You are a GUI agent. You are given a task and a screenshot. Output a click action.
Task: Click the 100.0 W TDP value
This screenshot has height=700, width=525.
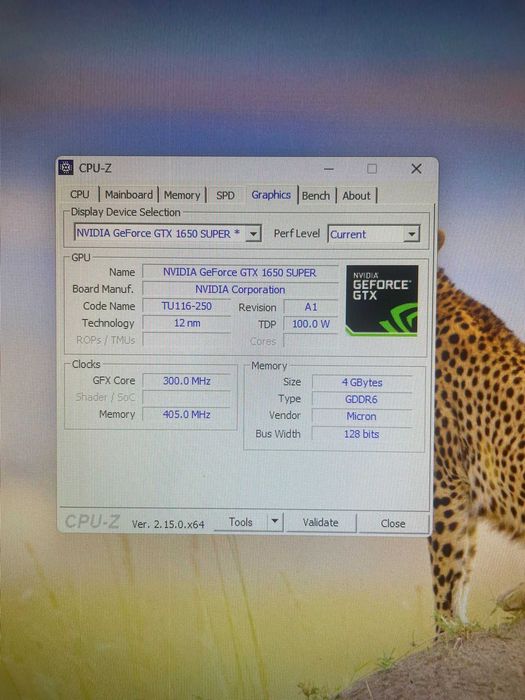tap(311, 324)
